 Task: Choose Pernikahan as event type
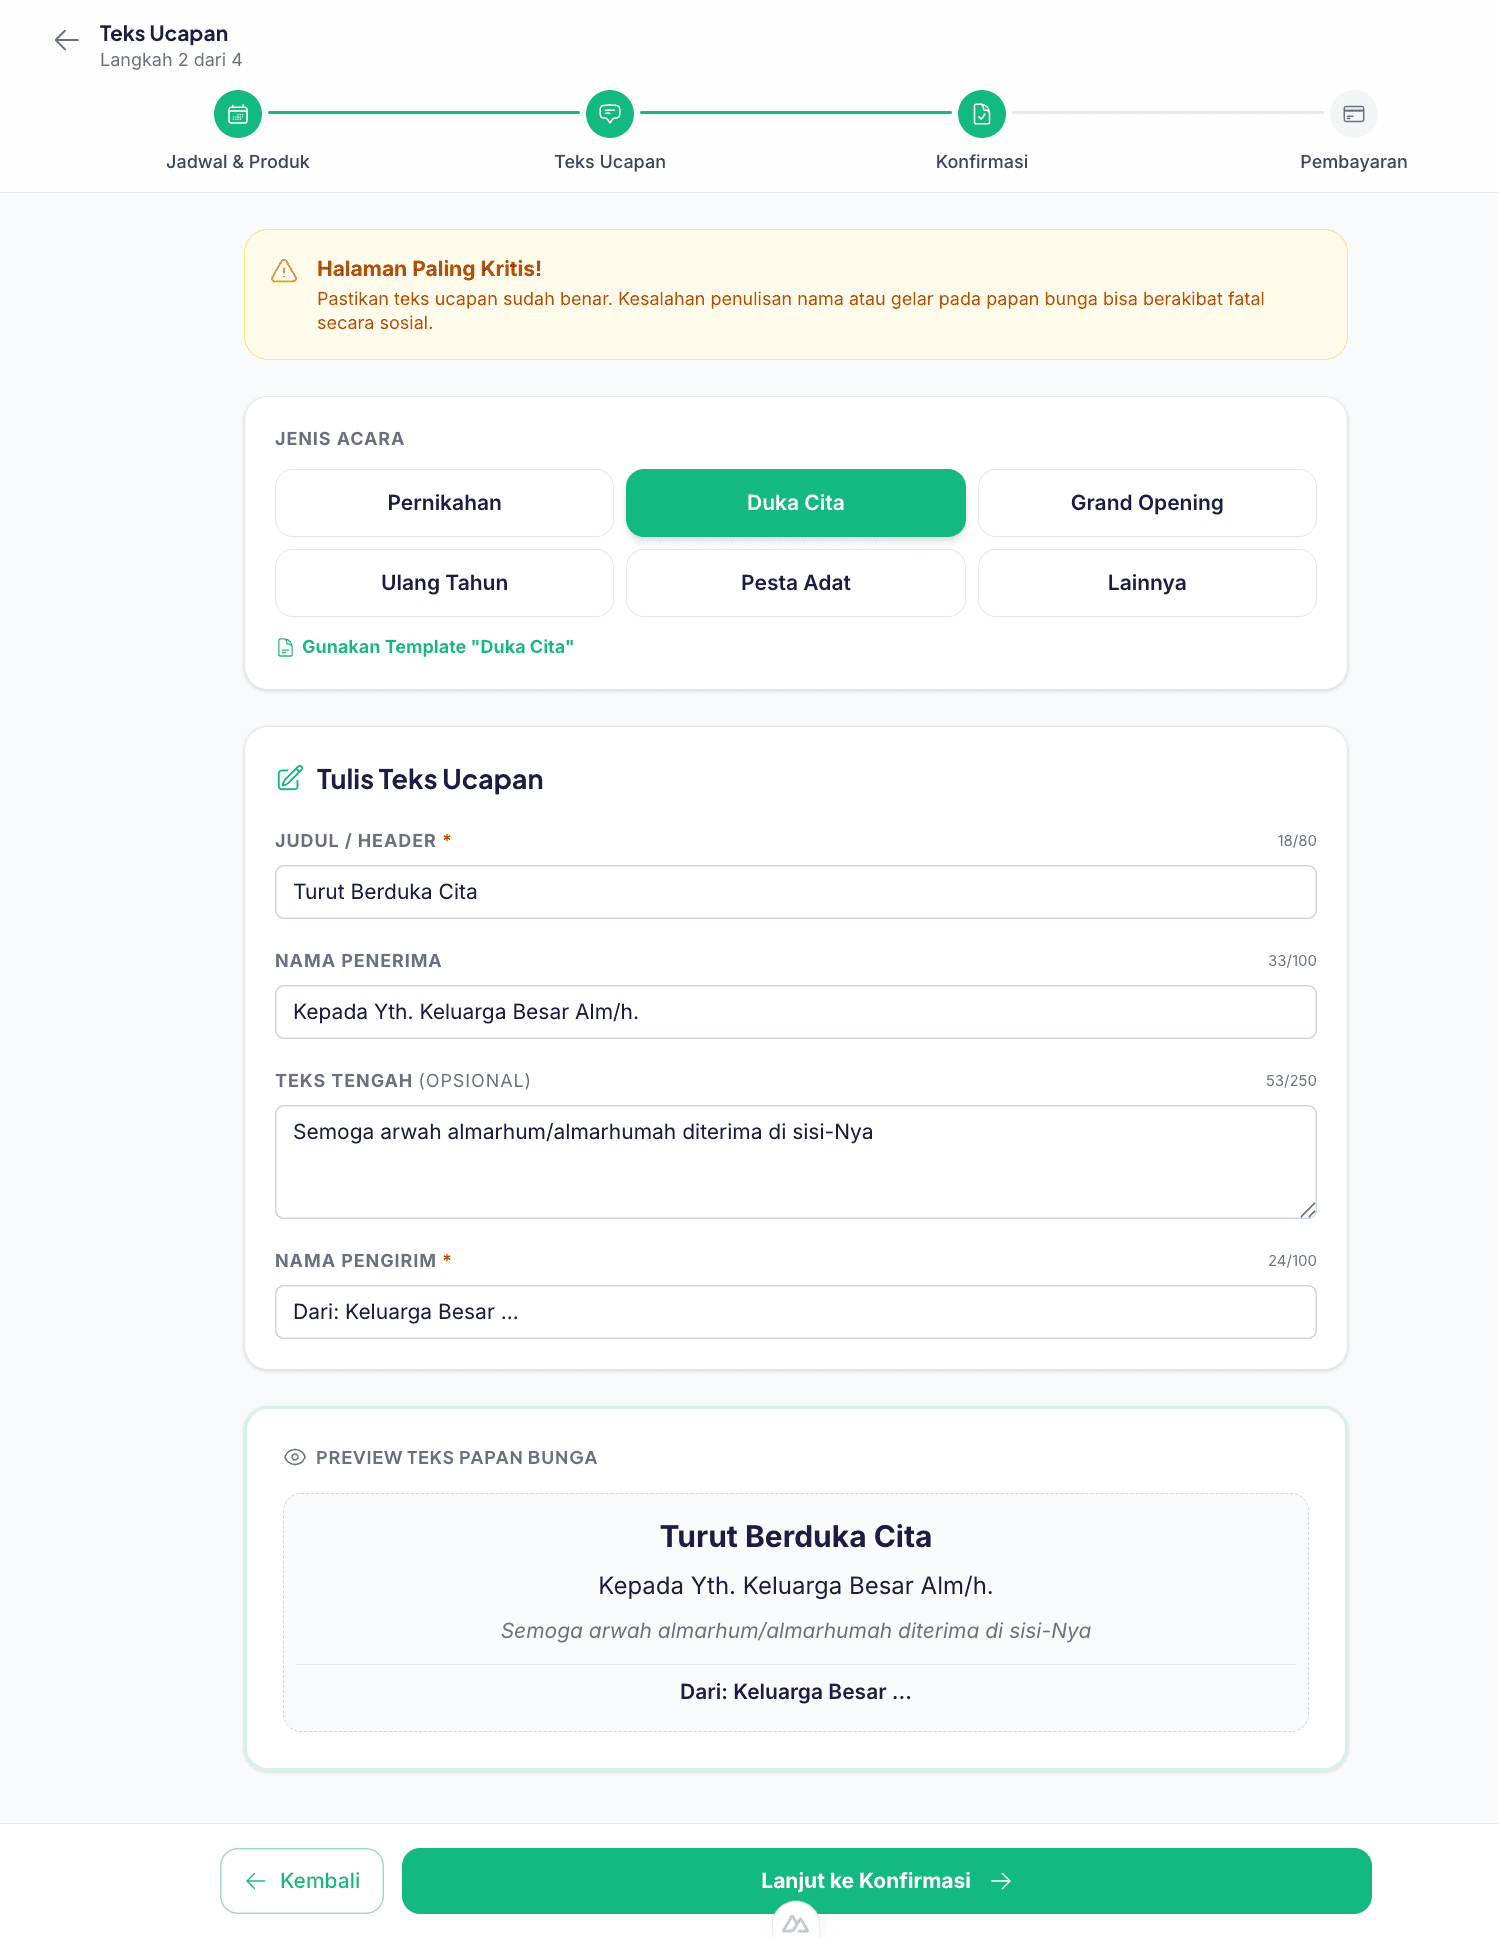pos(444,503)
